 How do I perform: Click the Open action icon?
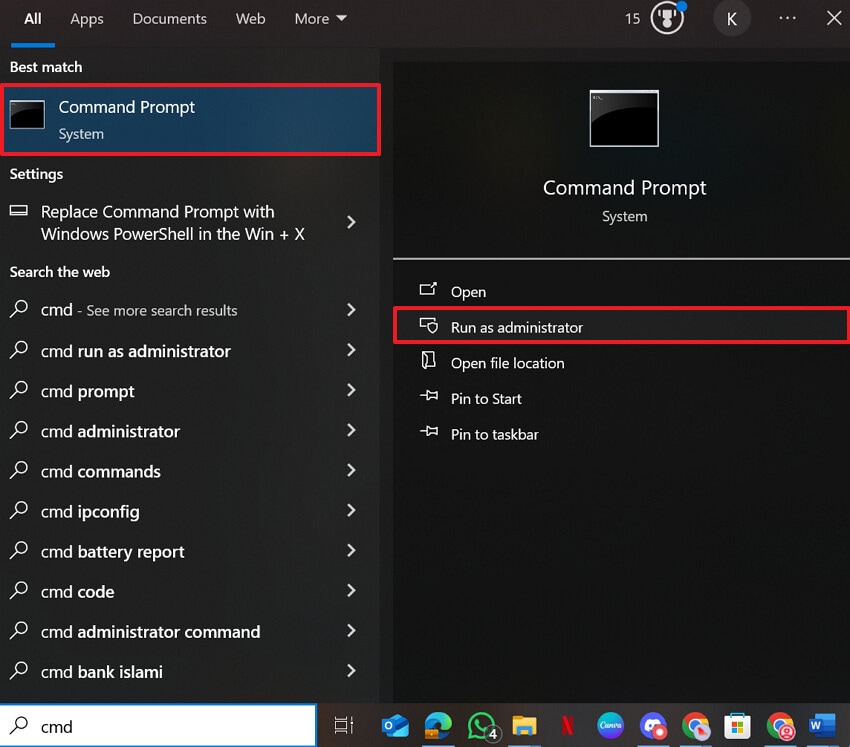tap(430, 291)
